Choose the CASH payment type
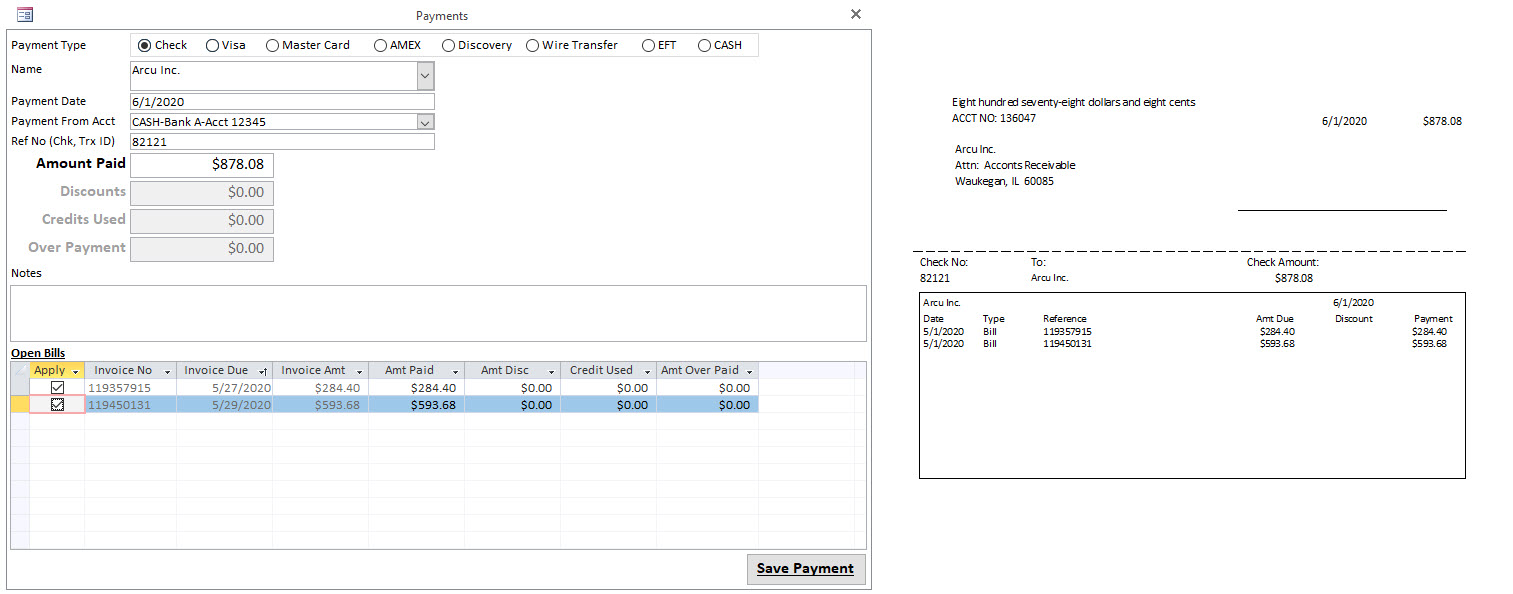The image size is (1513, 594). coord(705,44)
